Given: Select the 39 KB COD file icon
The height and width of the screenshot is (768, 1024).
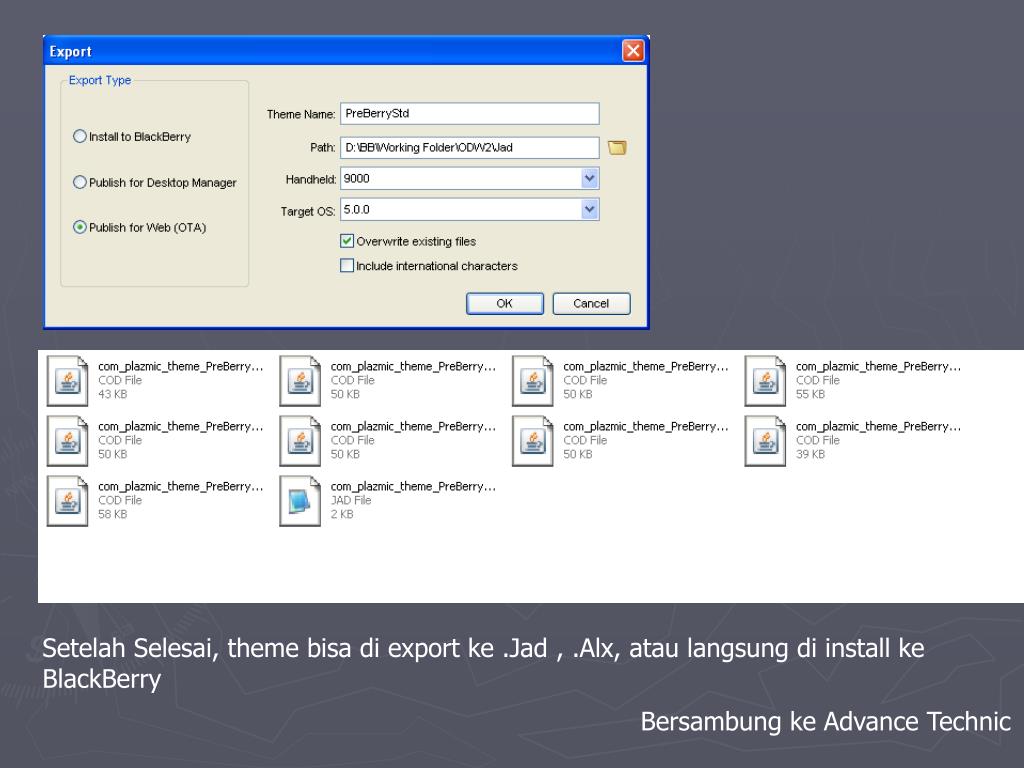Looking at the screenshot, I should coord(765,441).
